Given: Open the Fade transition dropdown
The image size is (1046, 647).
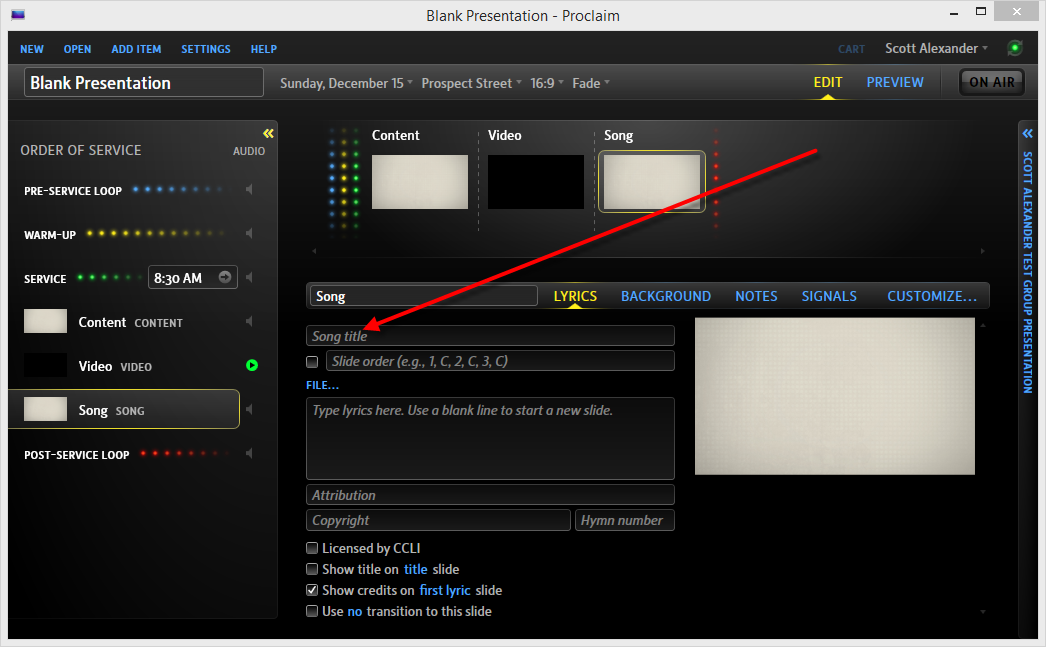Looking at the screenshot, I should tap(591, 83).
